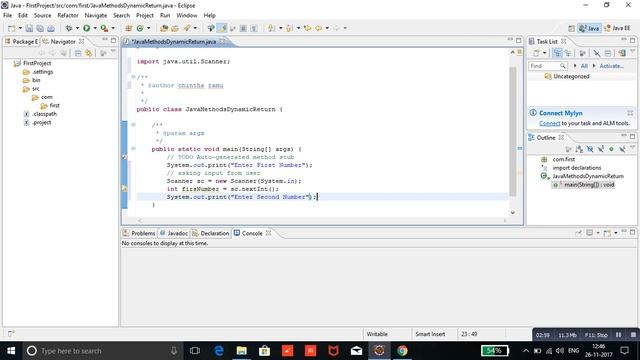Toggle Hide Local Types in Outline
This screenshot has height=360, width=640.
pos(622,149)
